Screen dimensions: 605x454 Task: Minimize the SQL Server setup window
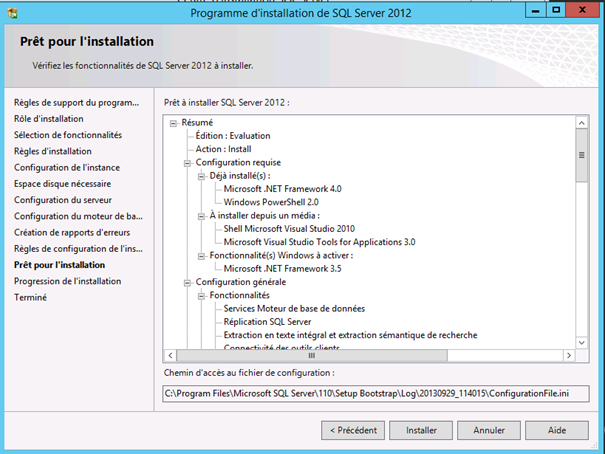536,10
